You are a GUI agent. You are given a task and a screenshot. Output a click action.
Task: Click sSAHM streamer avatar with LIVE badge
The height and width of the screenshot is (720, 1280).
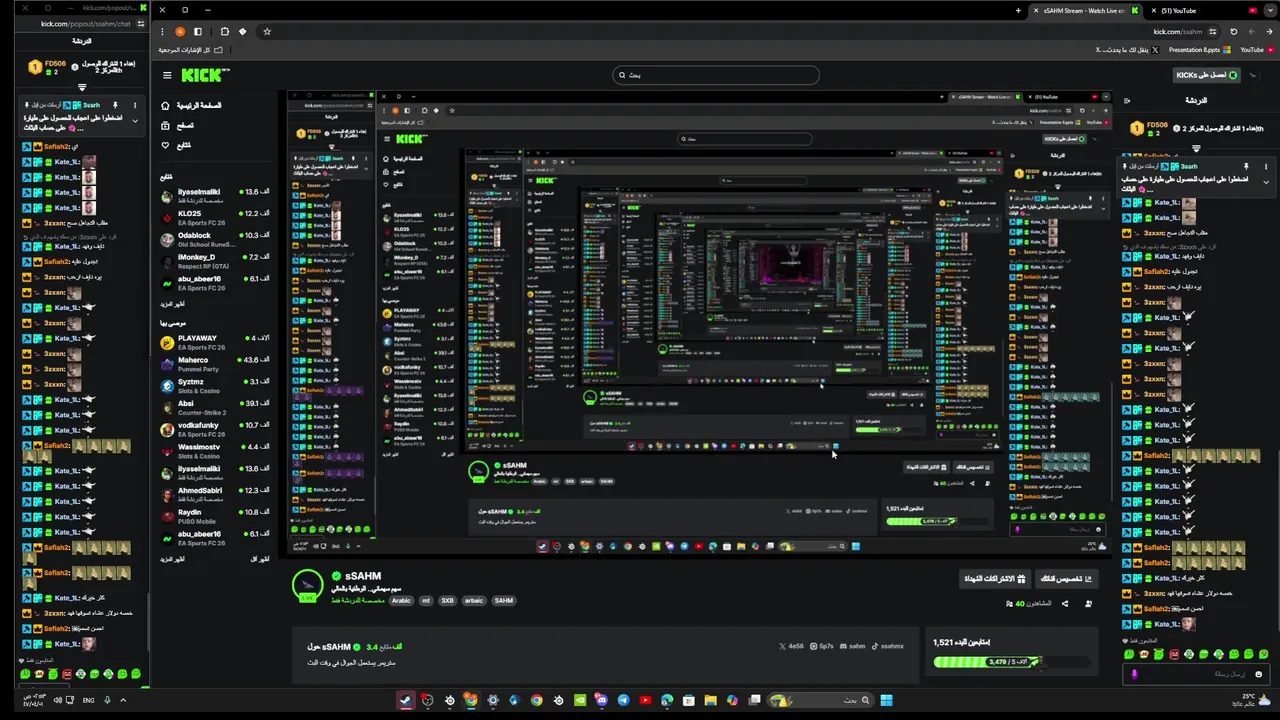coord(308,585)
